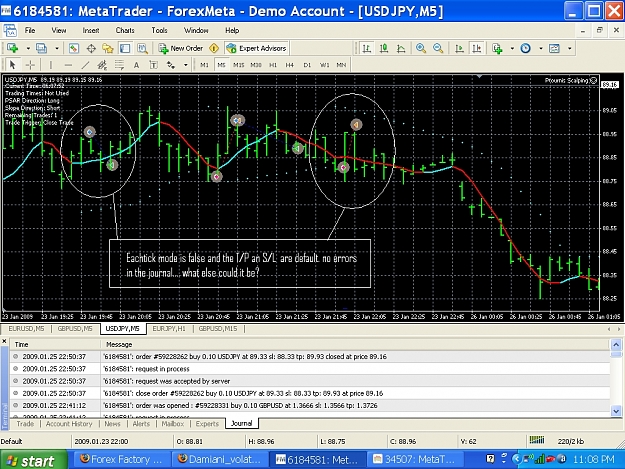Zoom out of the chart
This screenshot has height=469, width=625.
point(438,48)
